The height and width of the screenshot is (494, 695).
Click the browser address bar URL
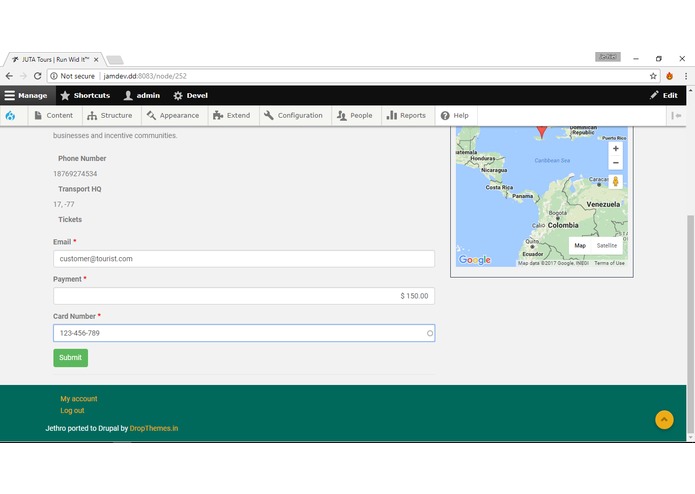(x=145, y=76)
